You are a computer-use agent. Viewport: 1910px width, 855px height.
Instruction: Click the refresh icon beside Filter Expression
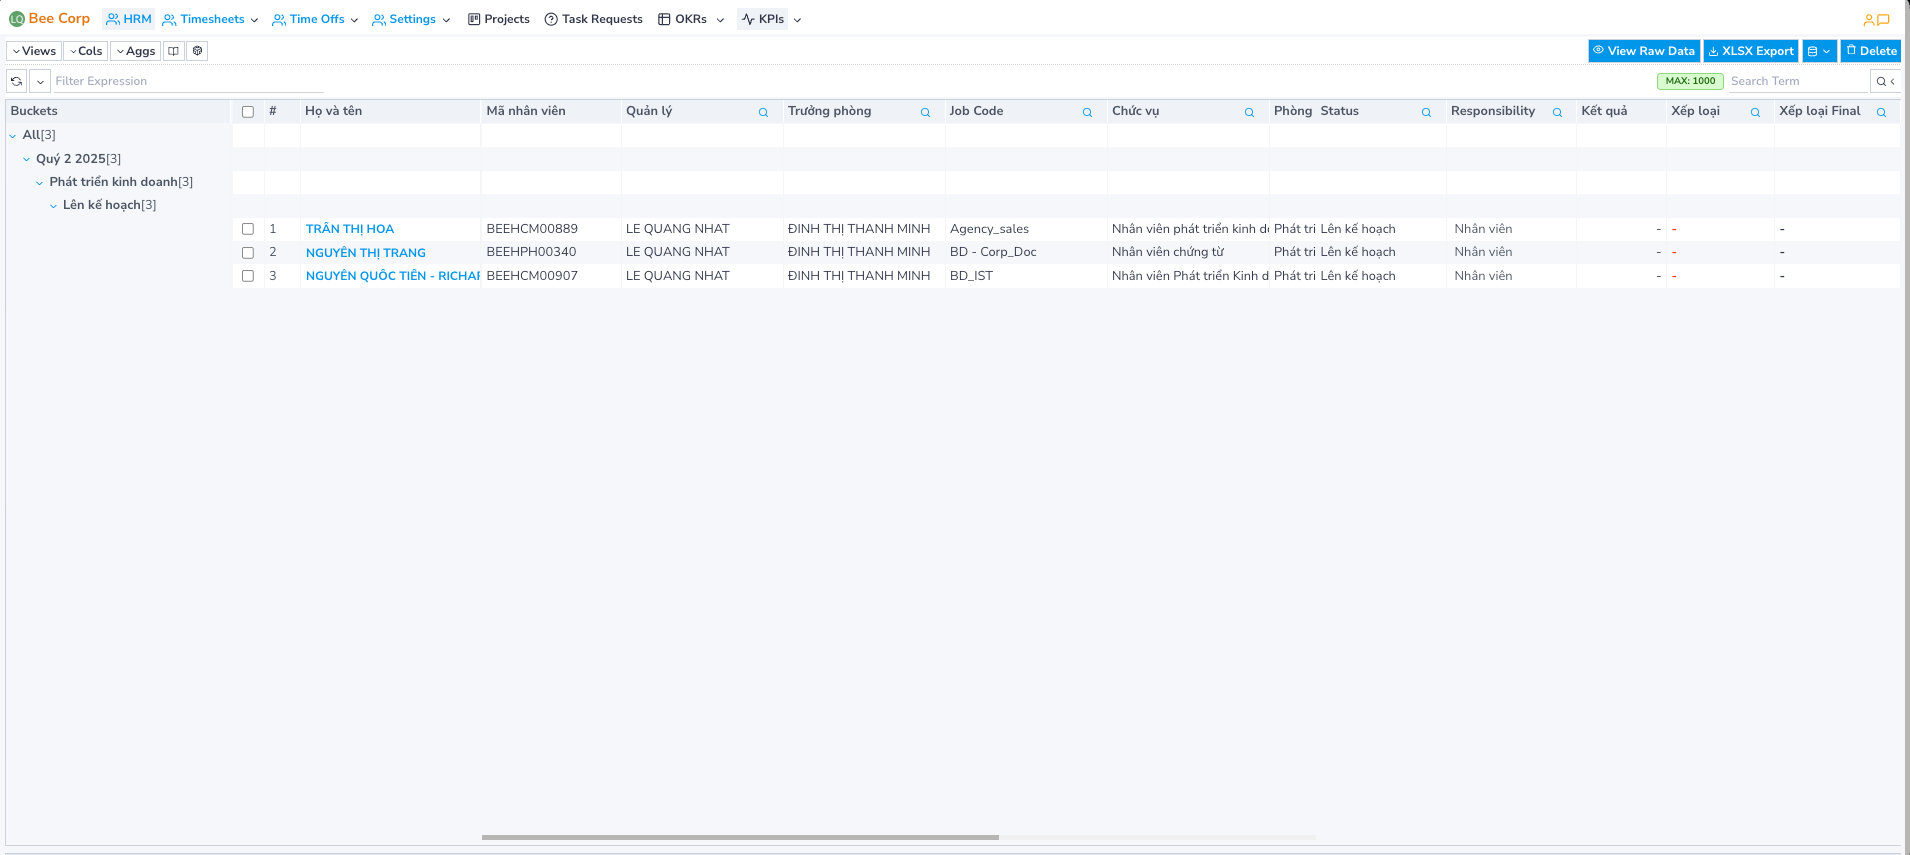coord(17,81)
